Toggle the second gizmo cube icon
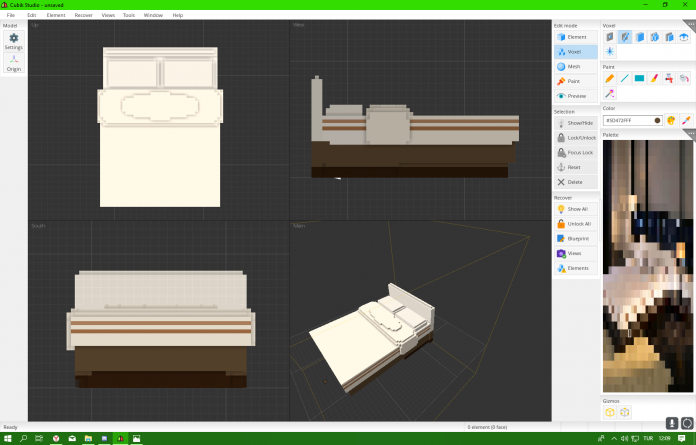 625,412
